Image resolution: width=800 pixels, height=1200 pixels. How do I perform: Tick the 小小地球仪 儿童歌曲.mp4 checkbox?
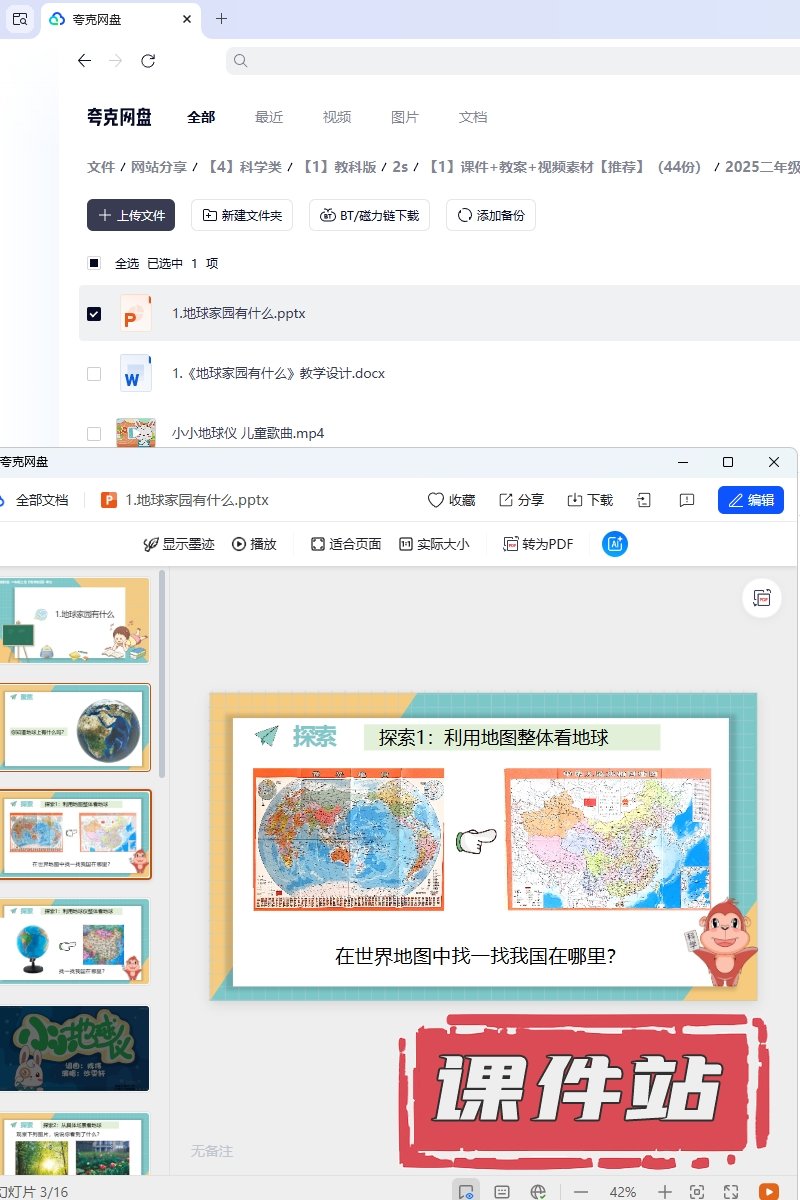[x=94, y=433]
